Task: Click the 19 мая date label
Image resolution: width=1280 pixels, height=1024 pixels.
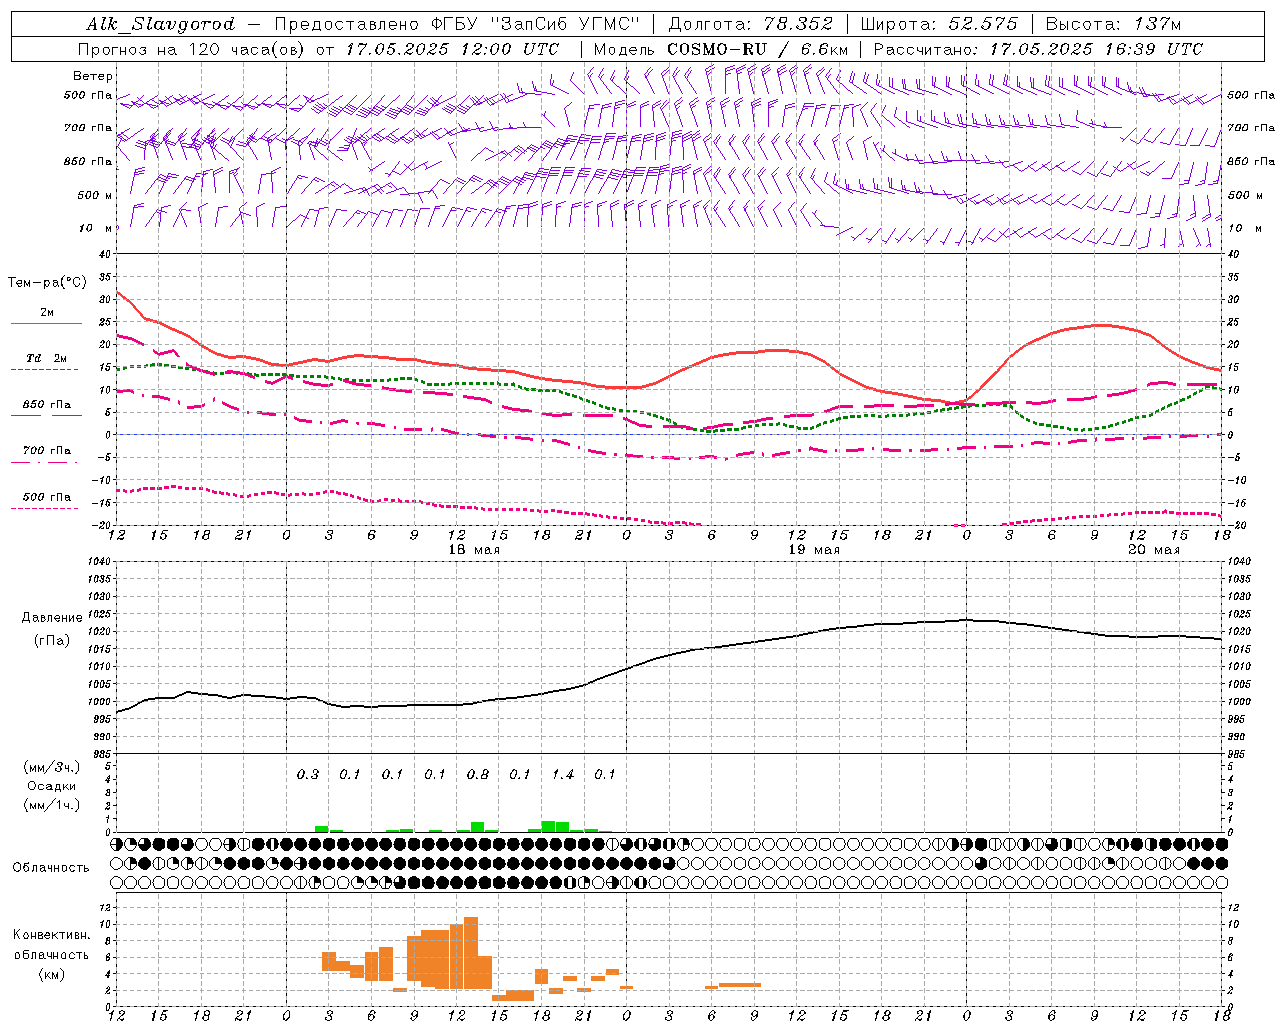Action: point(814,550)
